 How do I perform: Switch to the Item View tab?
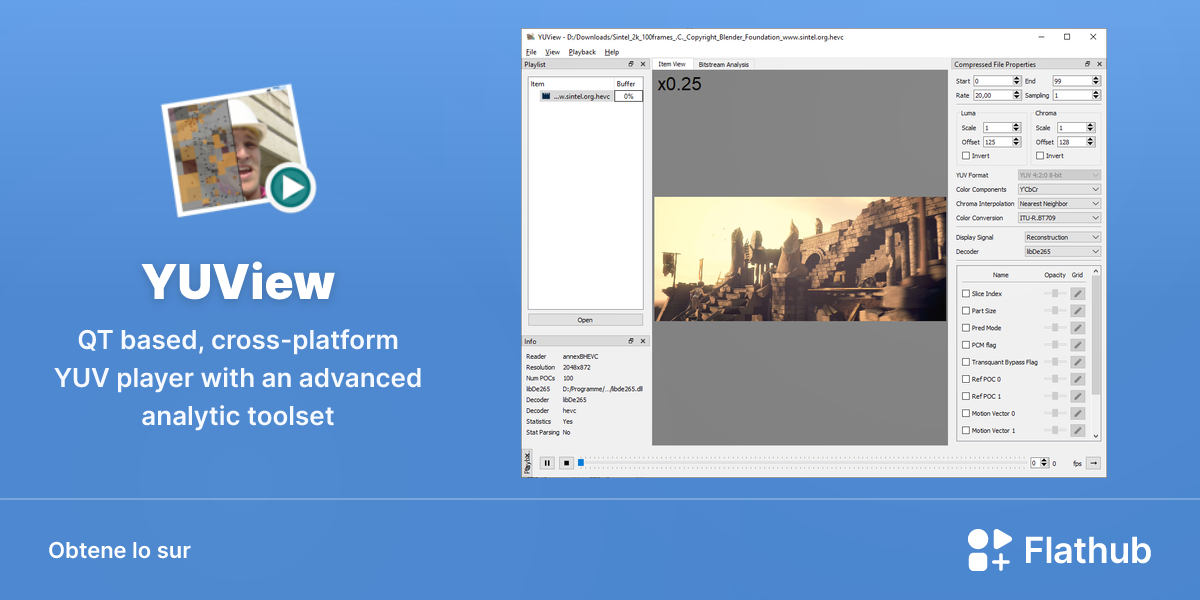tap(672, 64)
